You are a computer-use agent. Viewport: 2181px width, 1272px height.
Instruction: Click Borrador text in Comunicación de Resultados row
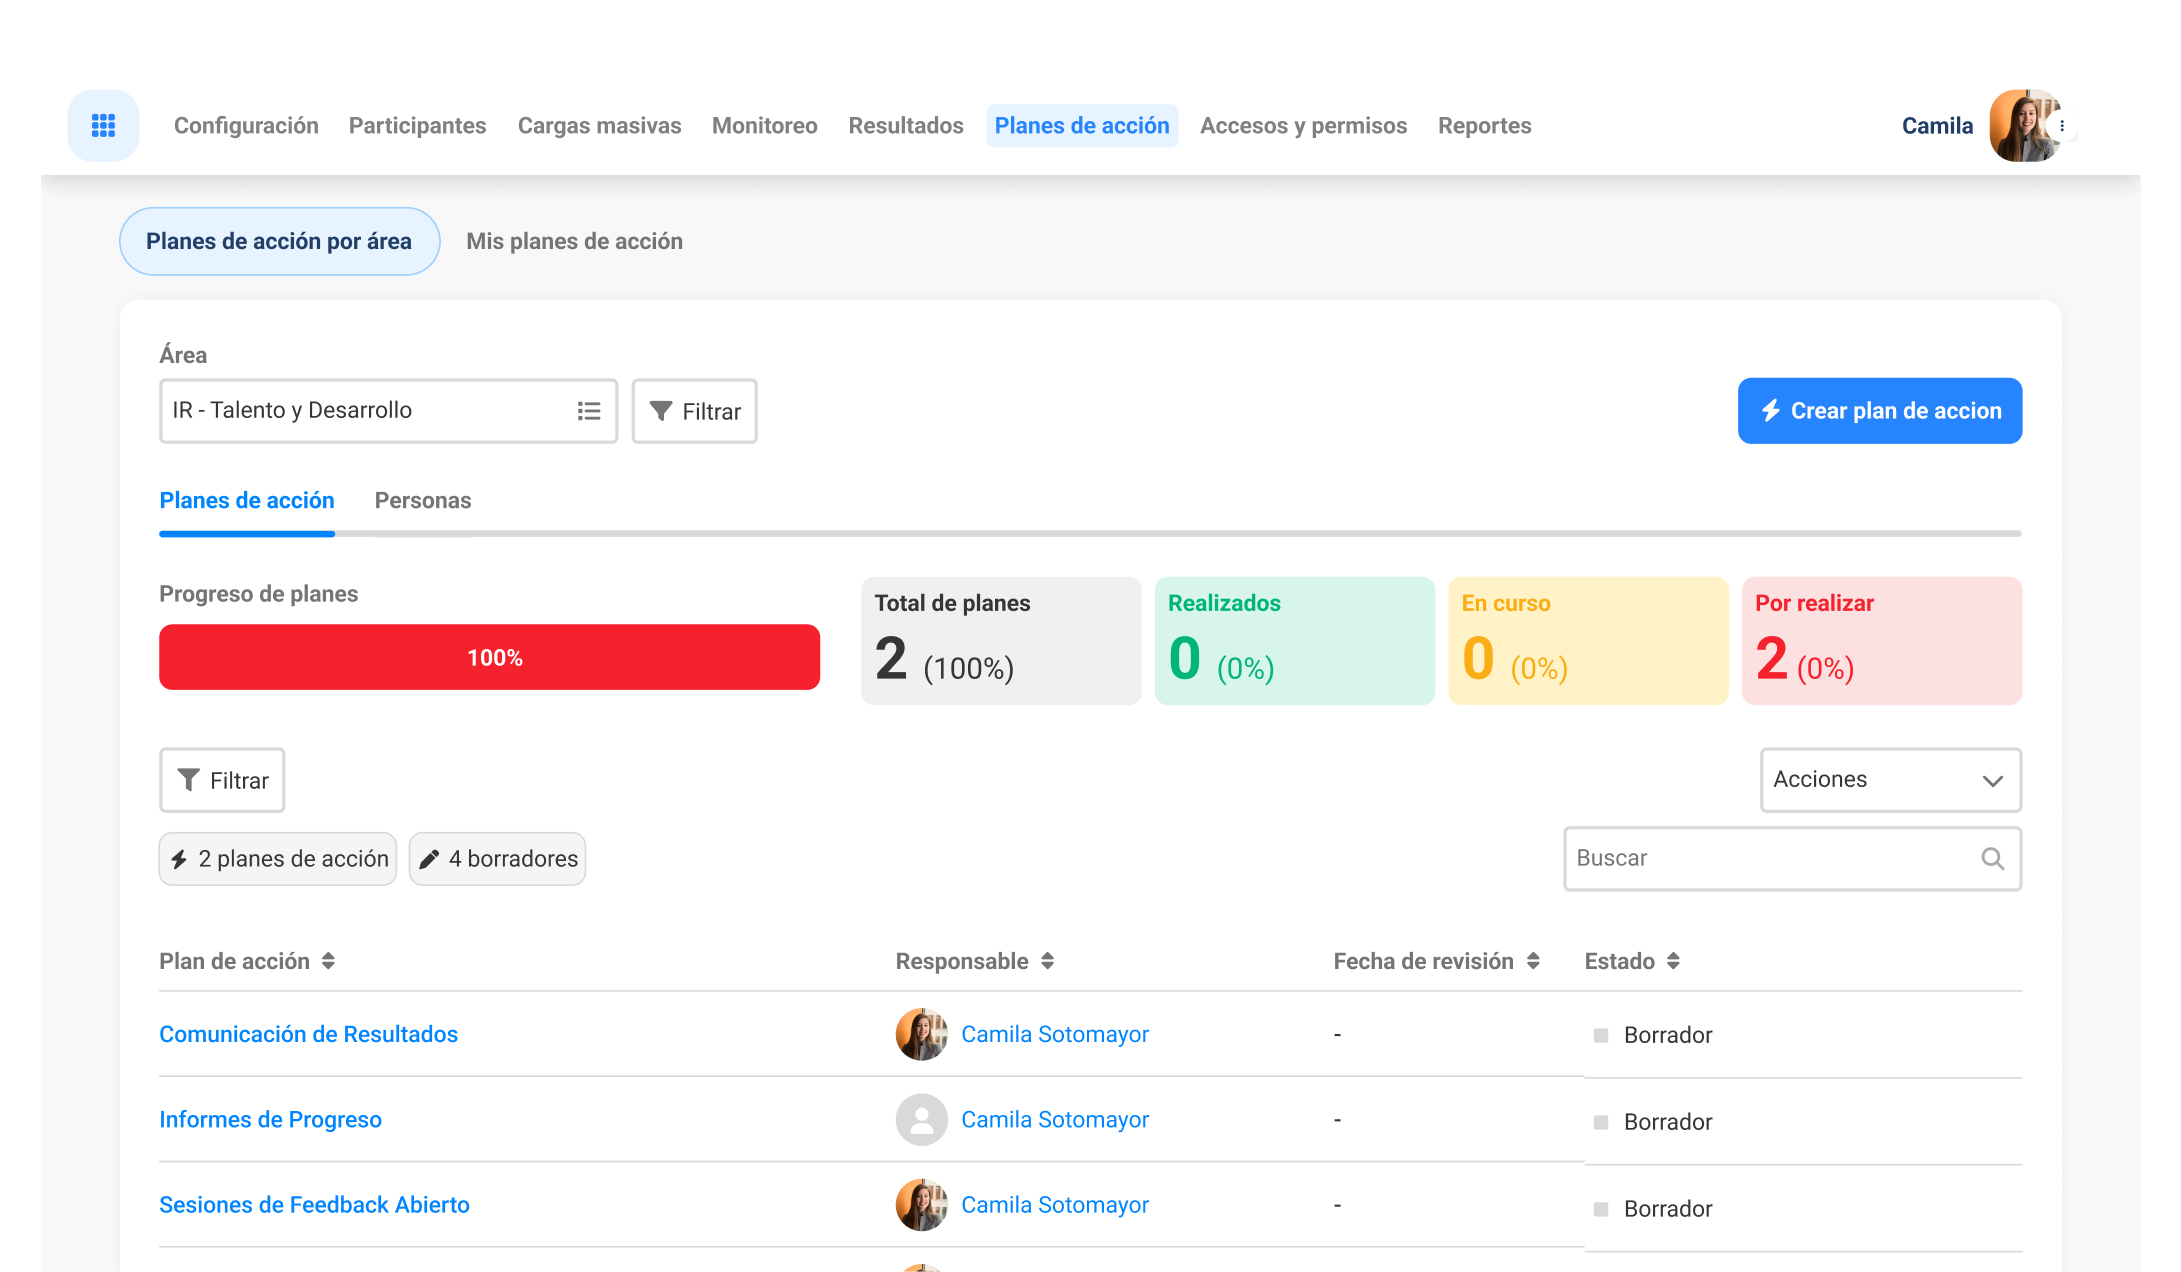point(1668,1035)
